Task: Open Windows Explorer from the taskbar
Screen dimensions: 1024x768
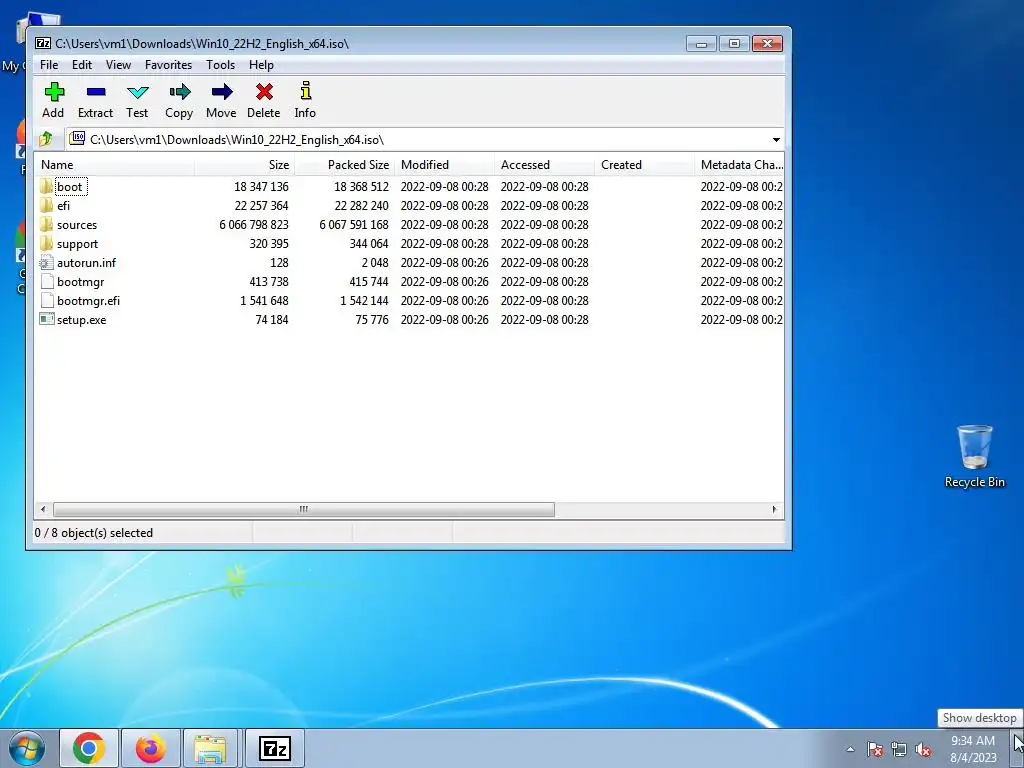Action: point(210,748)
